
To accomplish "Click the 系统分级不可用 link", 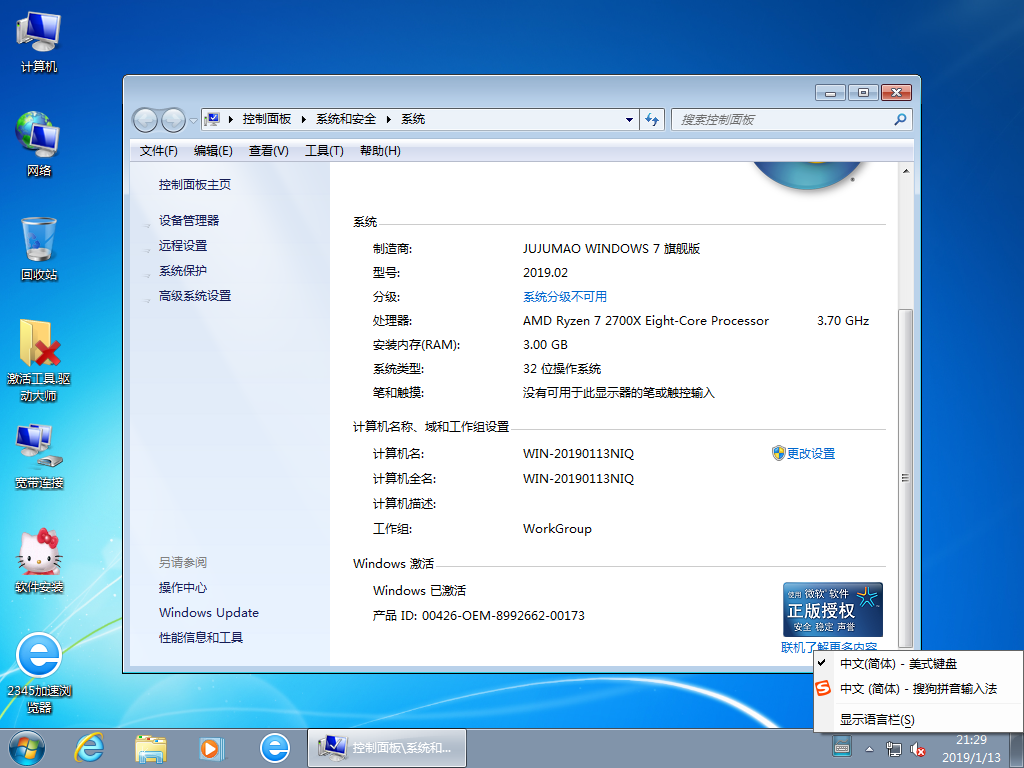I will click(x=565, y=296).
